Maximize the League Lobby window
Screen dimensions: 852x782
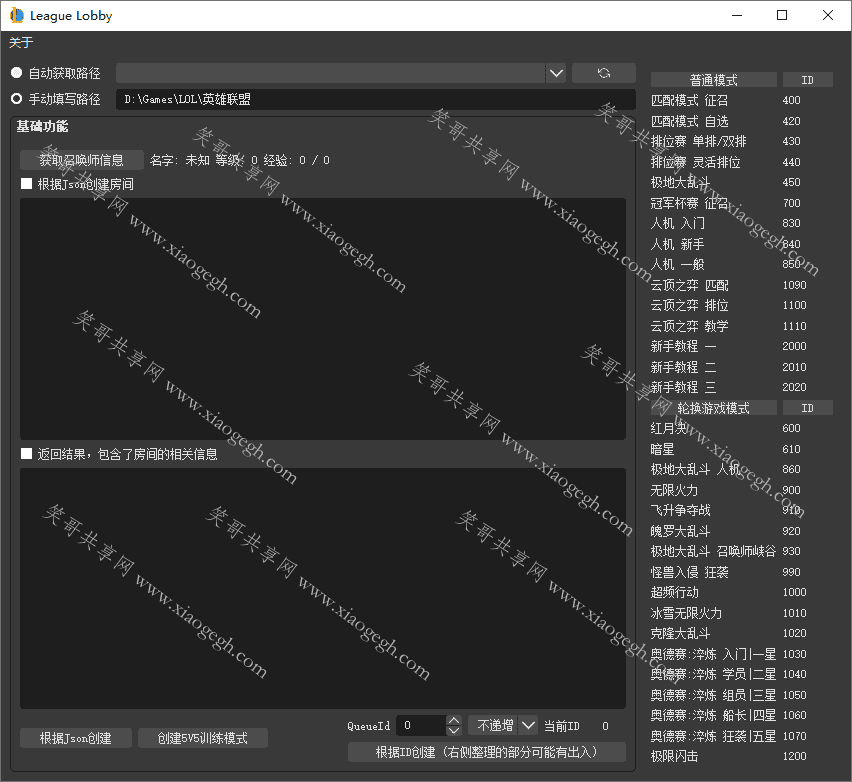pos(782,15)
